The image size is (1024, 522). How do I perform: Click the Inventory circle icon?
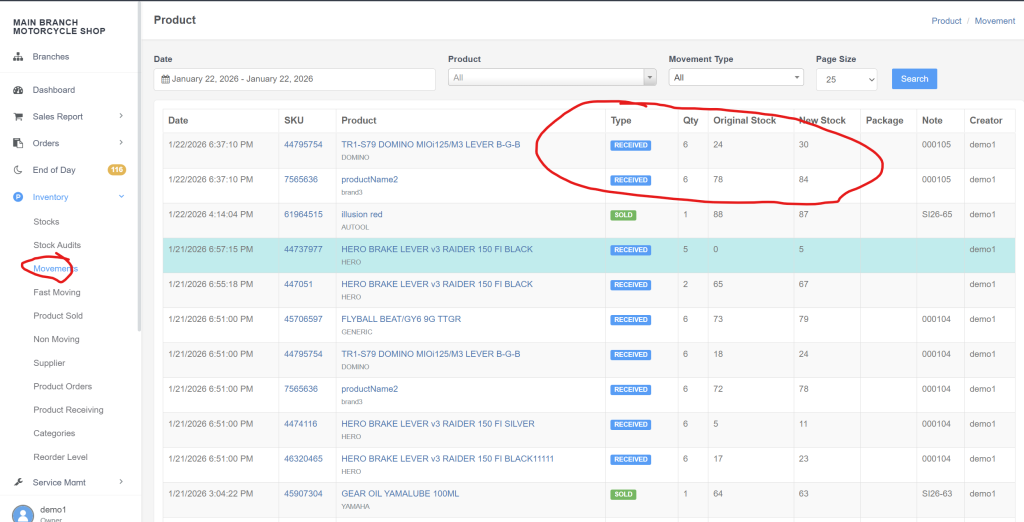(18, 198)
